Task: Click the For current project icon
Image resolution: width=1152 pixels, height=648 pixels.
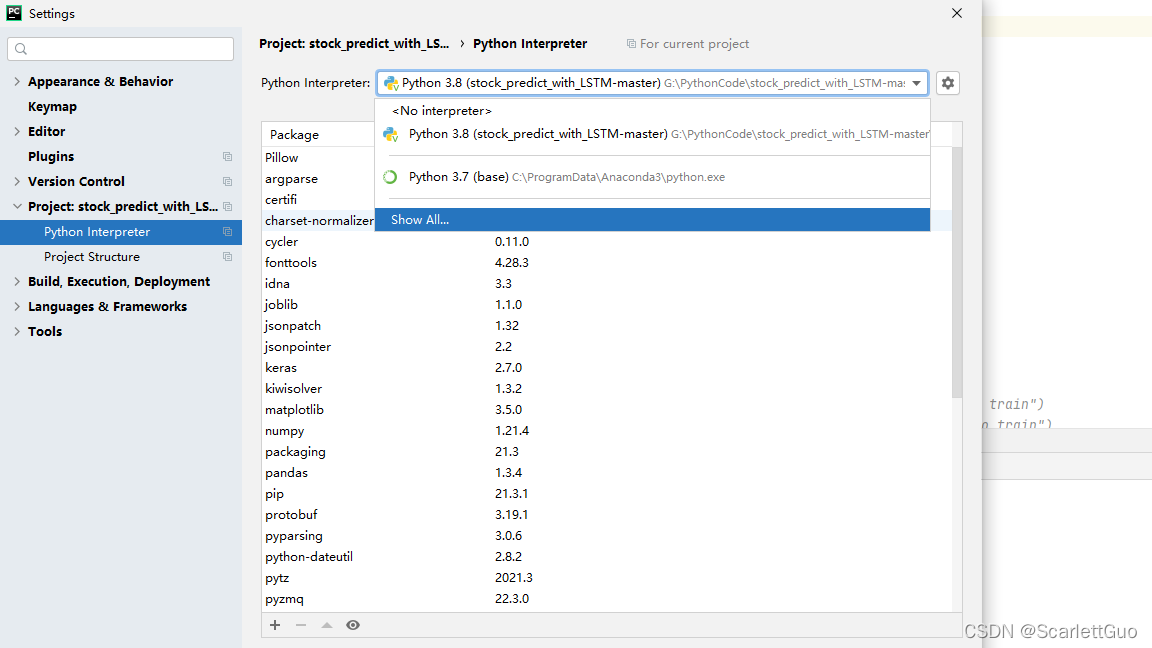Action: 631,44
